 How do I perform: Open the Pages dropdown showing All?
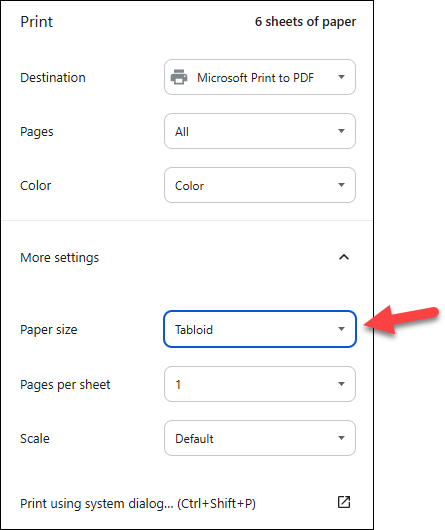point(260,131)
